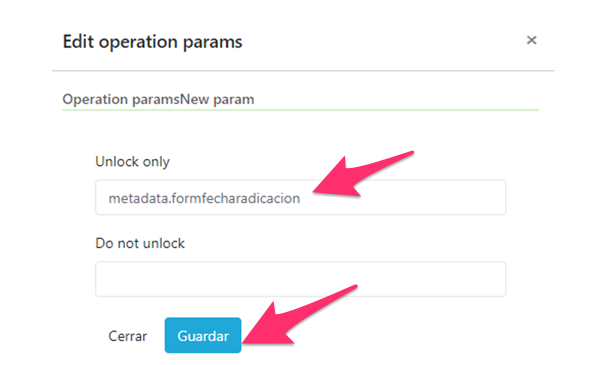Close the Edit operation params dialog
The width and height of the screenshot is (599, 365).
click(x=531, y=40)
